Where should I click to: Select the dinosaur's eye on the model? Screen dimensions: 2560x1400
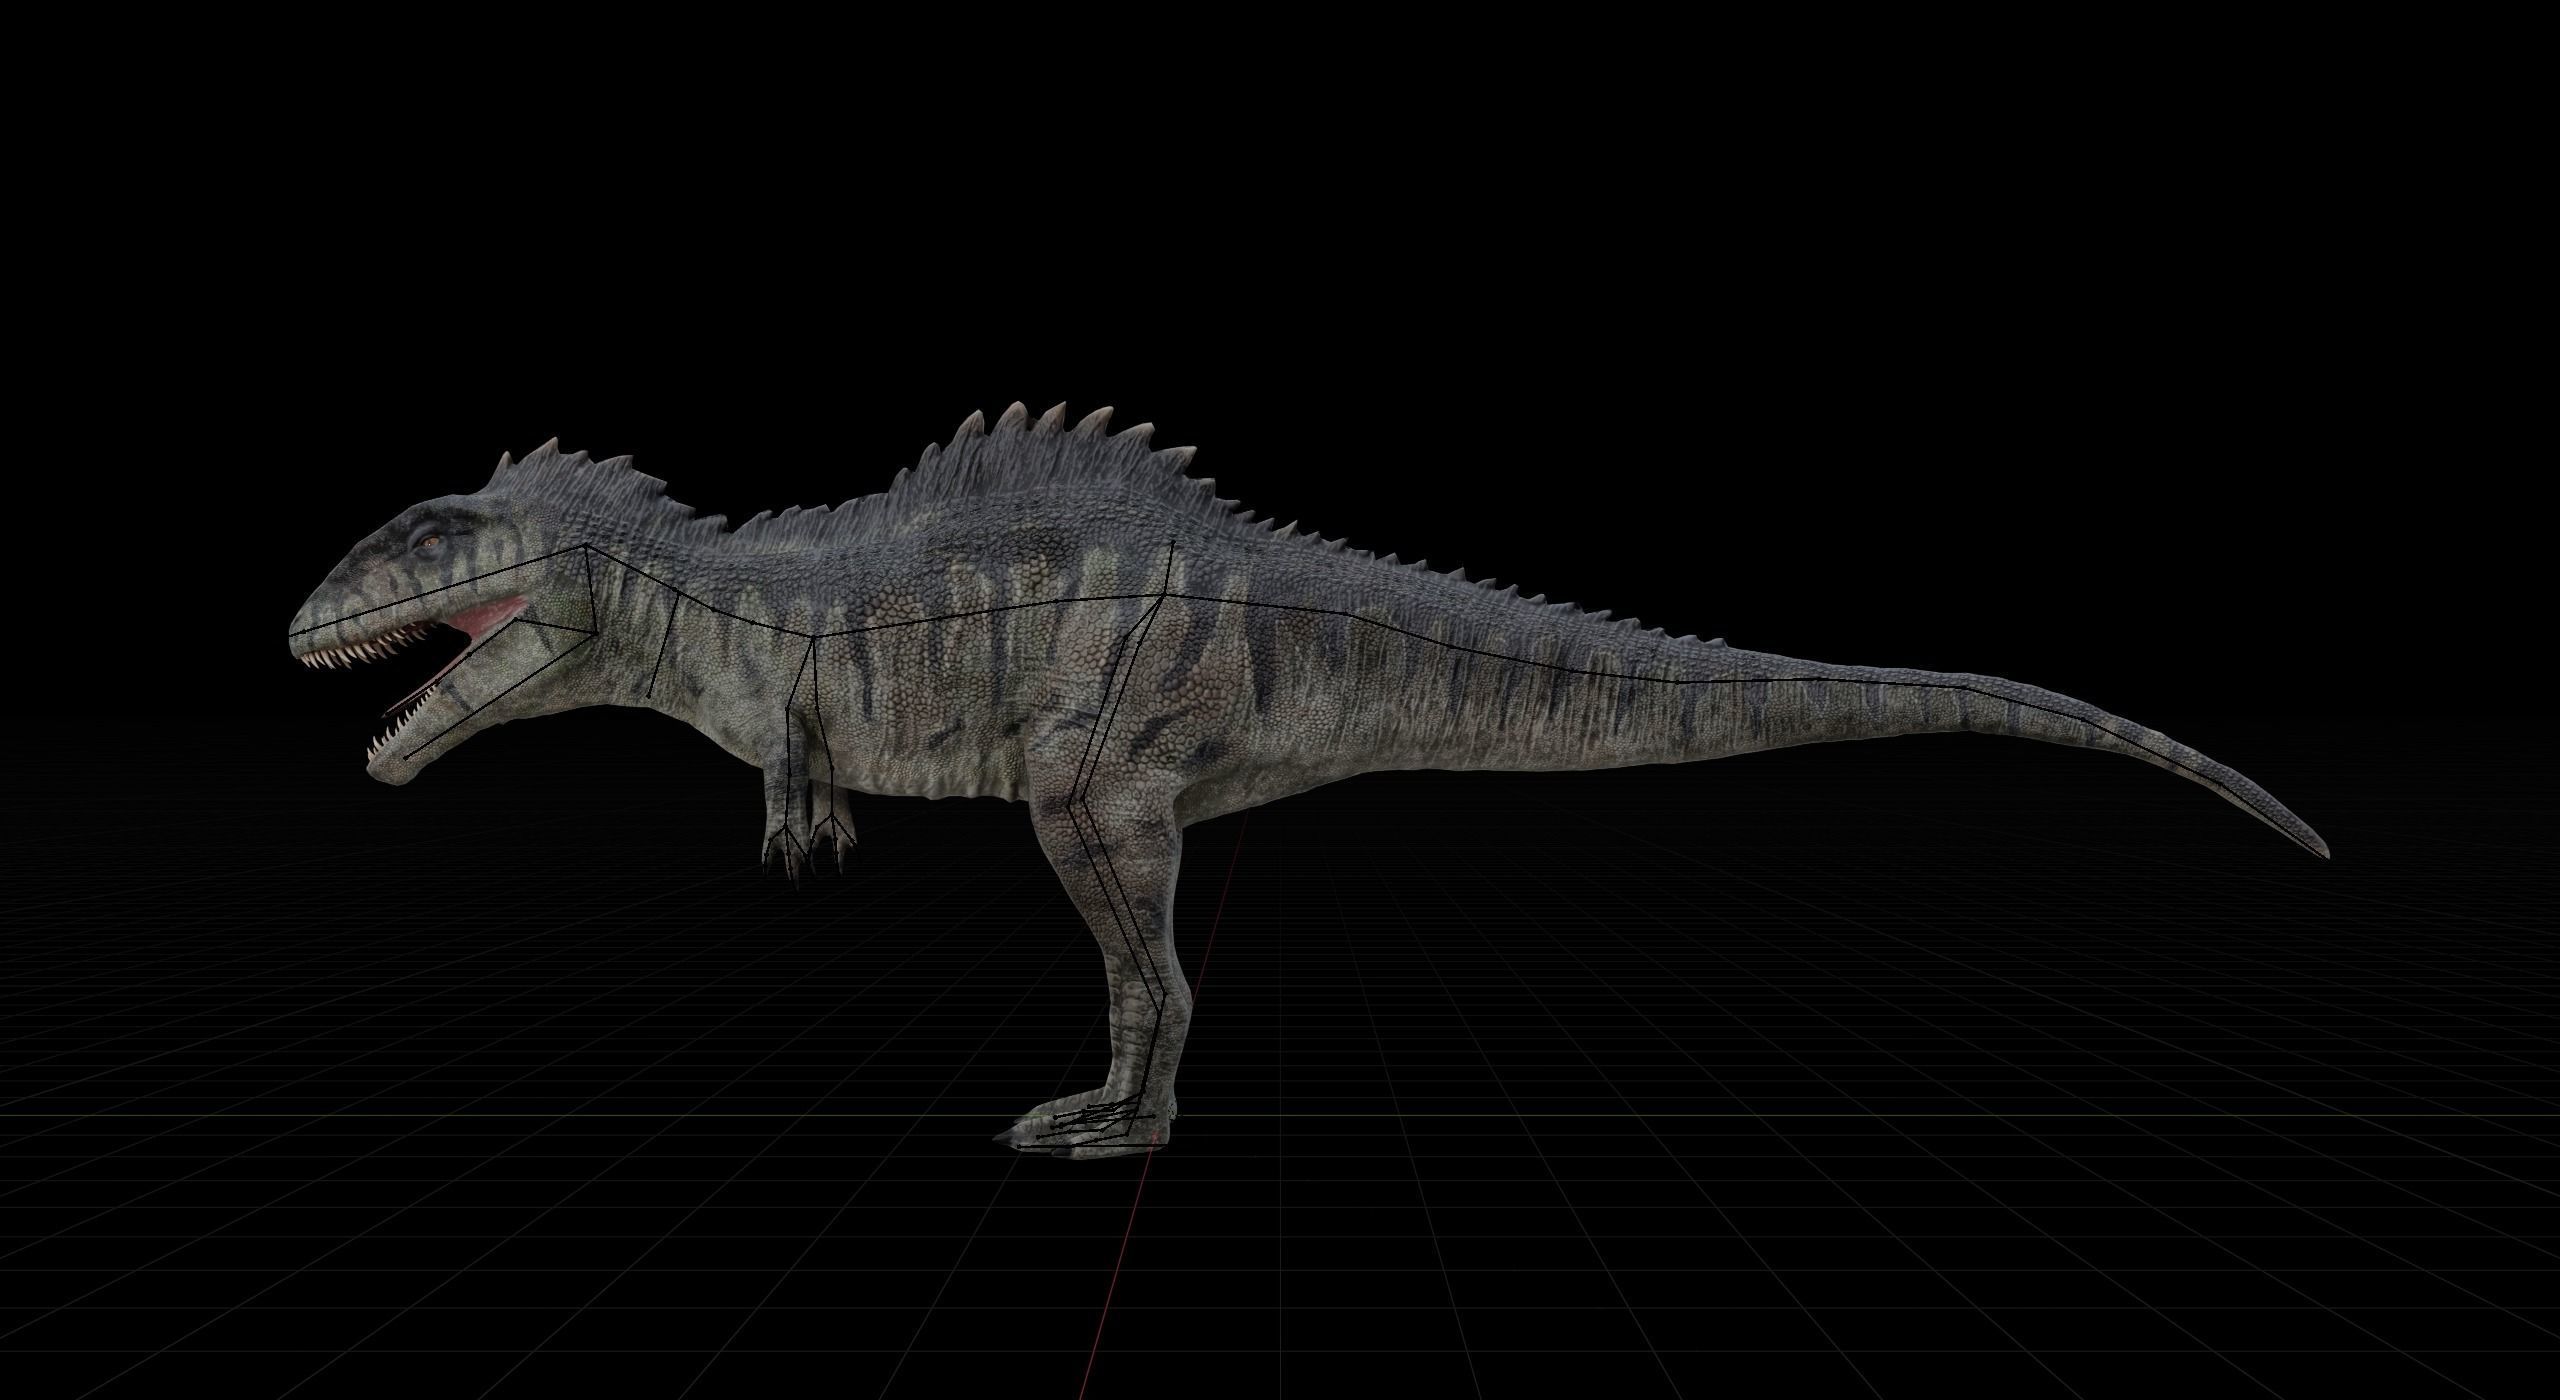(x=431, y=542)
